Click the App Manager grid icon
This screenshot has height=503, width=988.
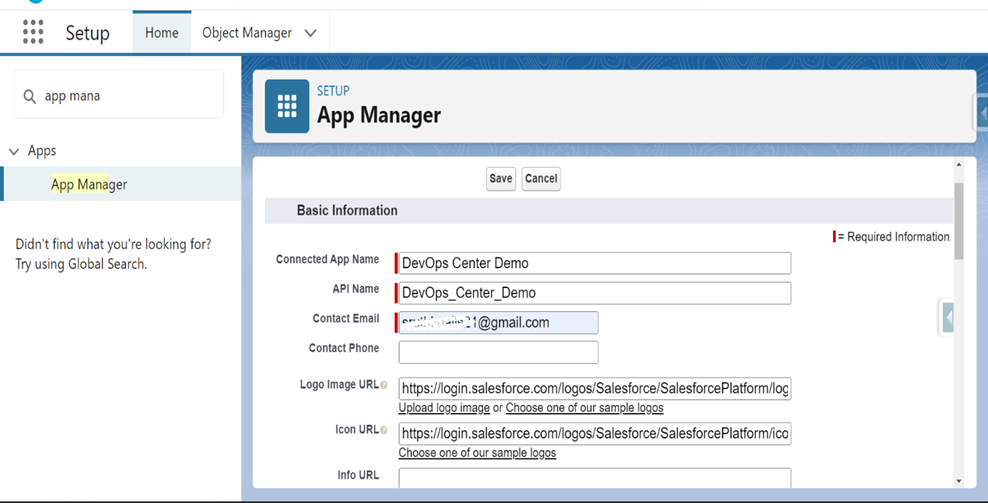[287, 106]
